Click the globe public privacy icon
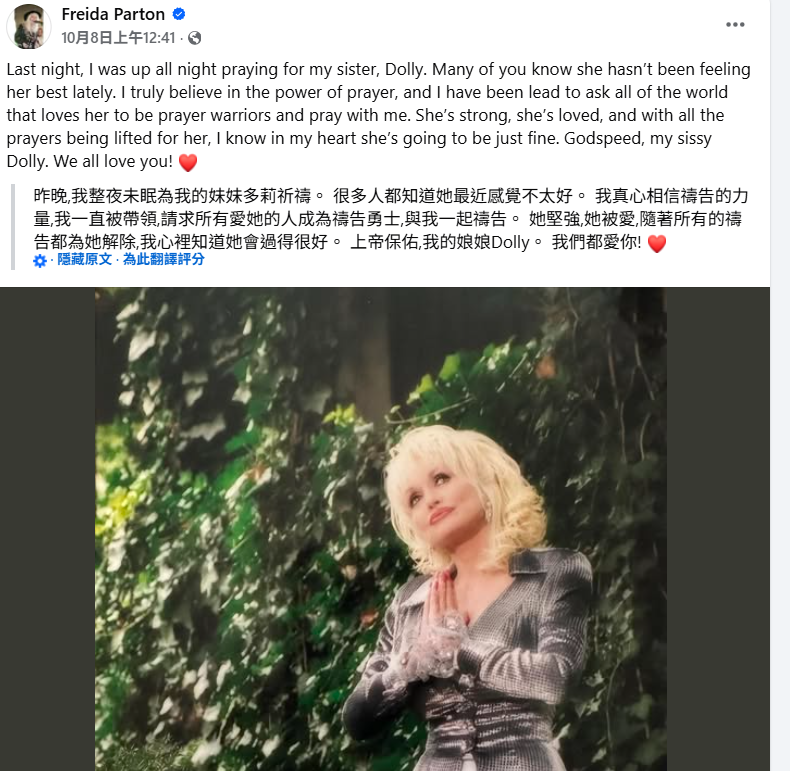 194,38
